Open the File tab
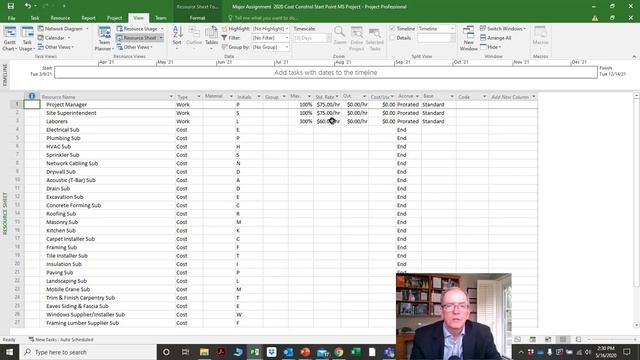Image resolution: width=640 pixels, height=360 pixels. pyautogui.click(x=11, y=18)
